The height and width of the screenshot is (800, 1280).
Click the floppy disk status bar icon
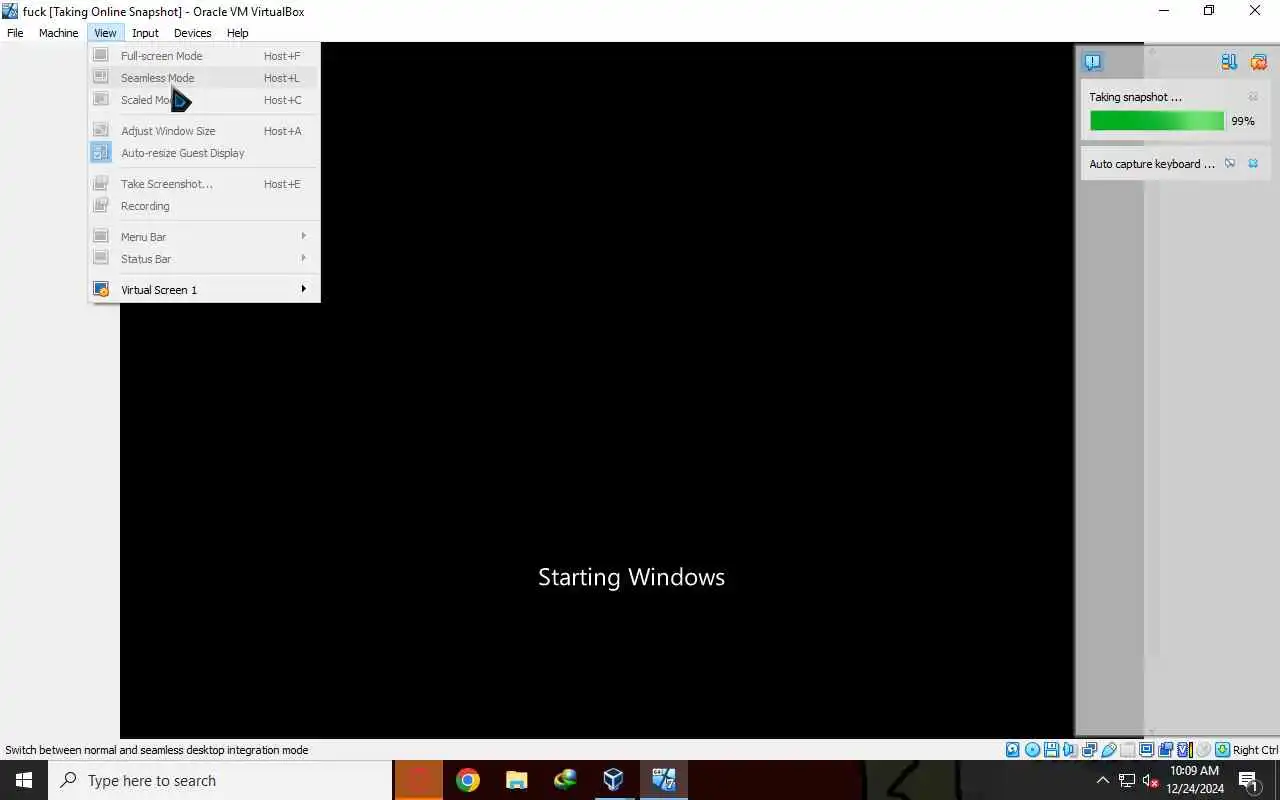click(1051, 750)
